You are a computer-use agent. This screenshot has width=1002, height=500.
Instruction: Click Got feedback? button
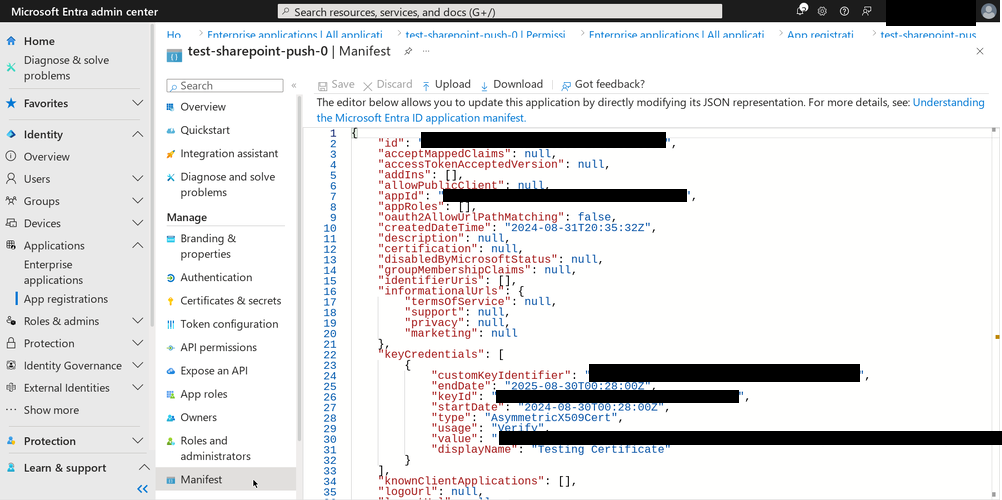click(603, 84)
